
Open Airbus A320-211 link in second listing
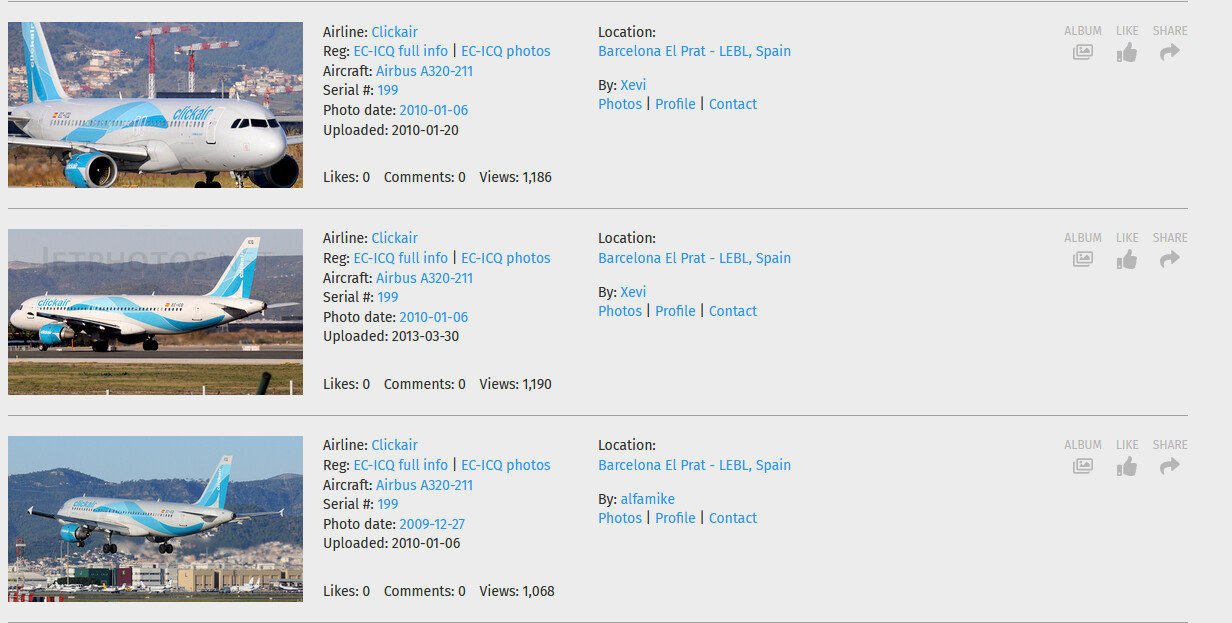tap(424, 278)
